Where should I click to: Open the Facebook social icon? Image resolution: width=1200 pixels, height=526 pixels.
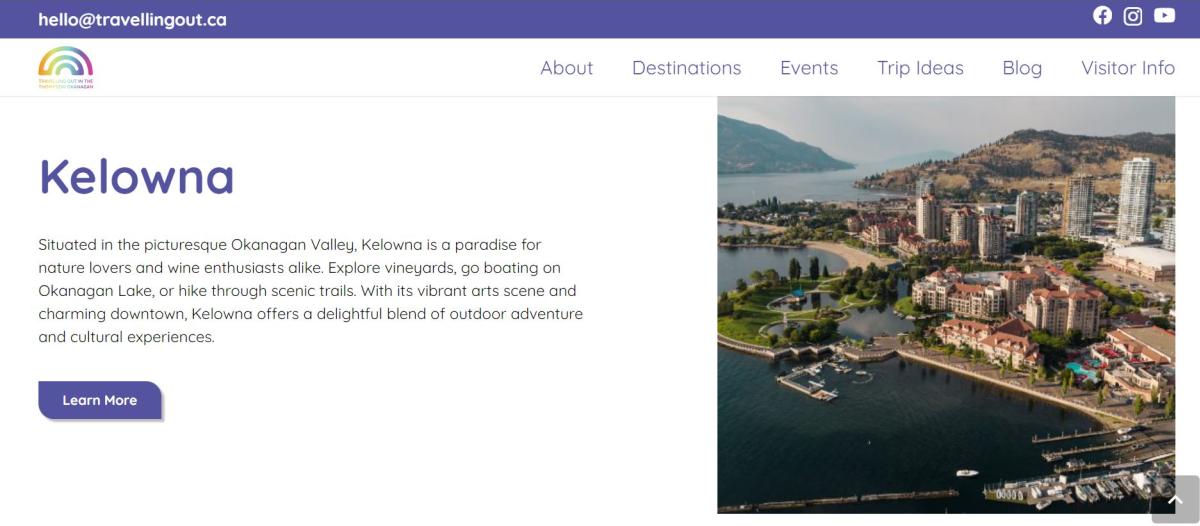point(1102,15)
